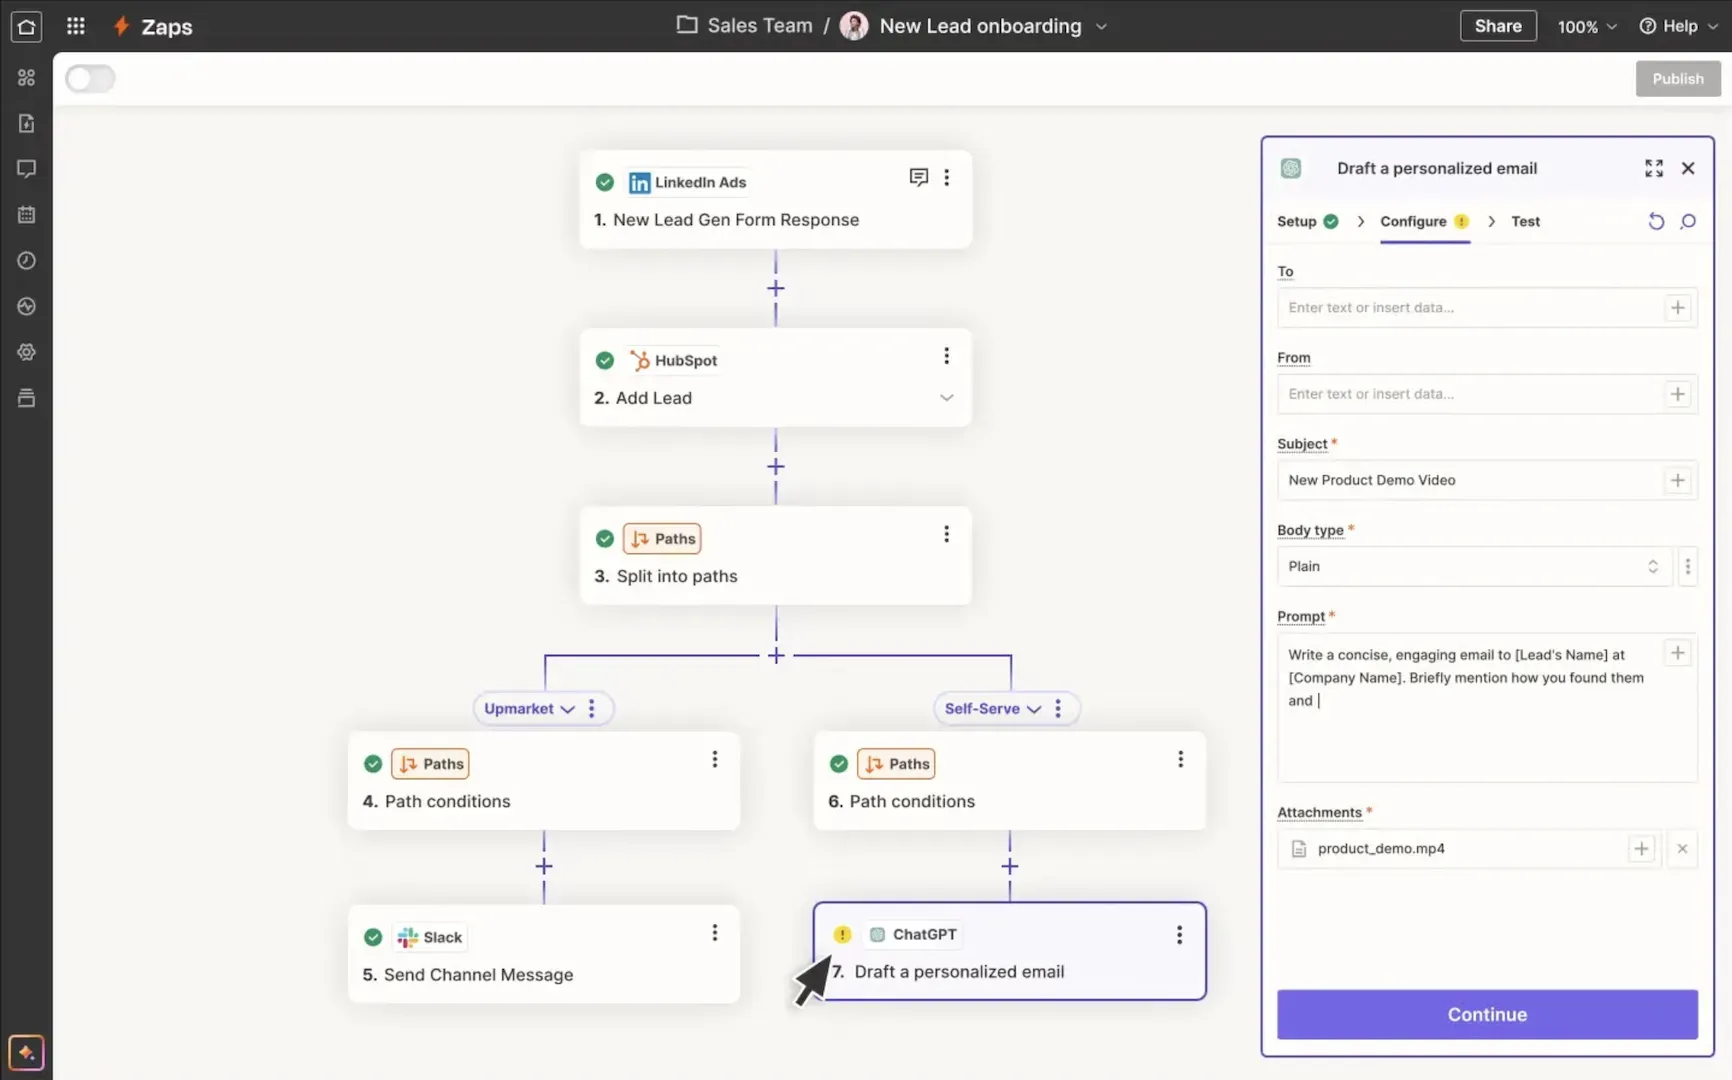Insert data into the To field
1732x1080 pixels.
(1677, 307)
